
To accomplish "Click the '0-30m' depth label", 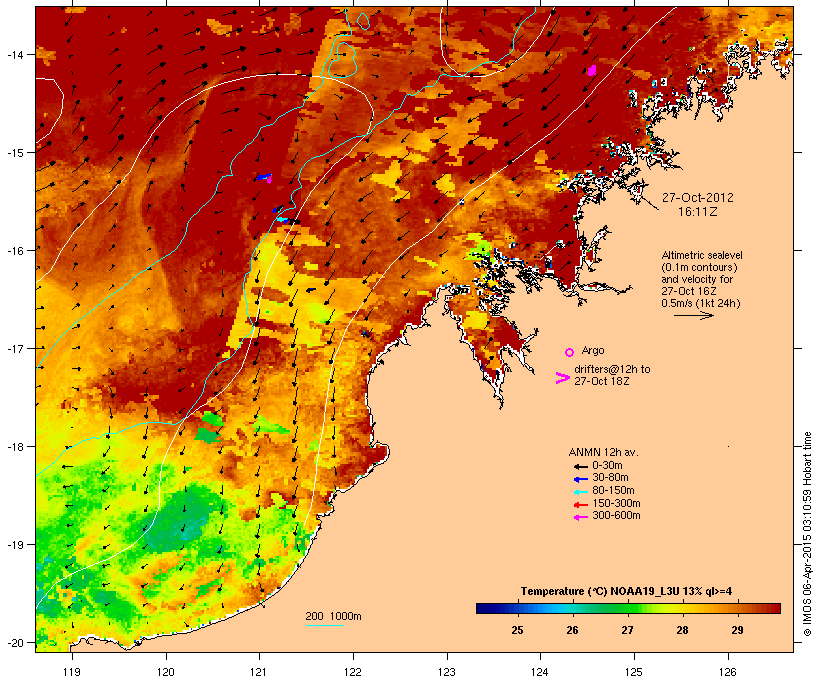I will pos(607,466).
